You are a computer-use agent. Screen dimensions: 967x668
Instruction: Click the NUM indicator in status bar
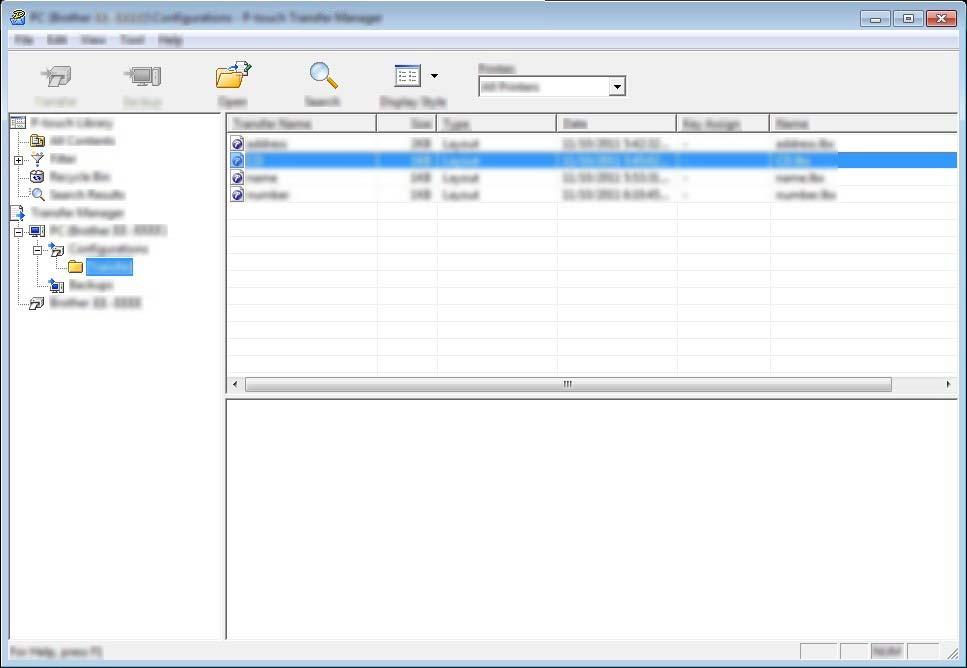pyautogui.click(x=887, y=651)
